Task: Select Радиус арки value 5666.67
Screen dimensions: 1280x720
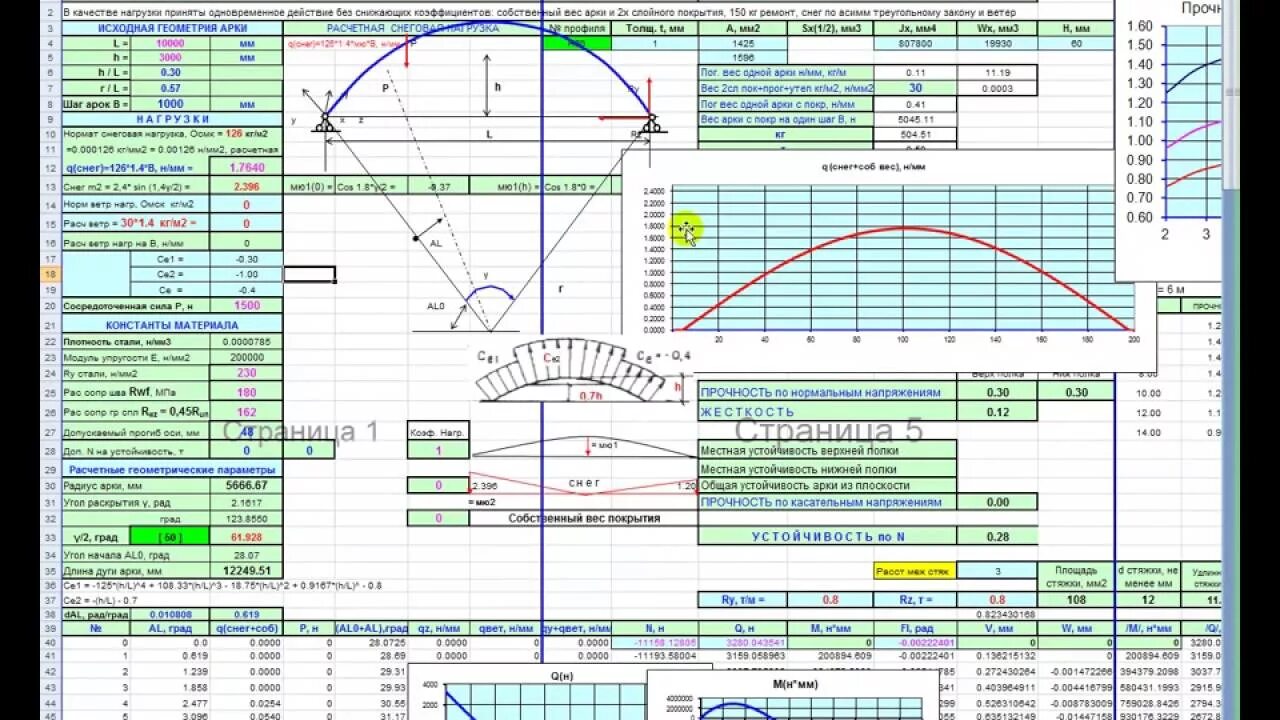Action: 247,485
